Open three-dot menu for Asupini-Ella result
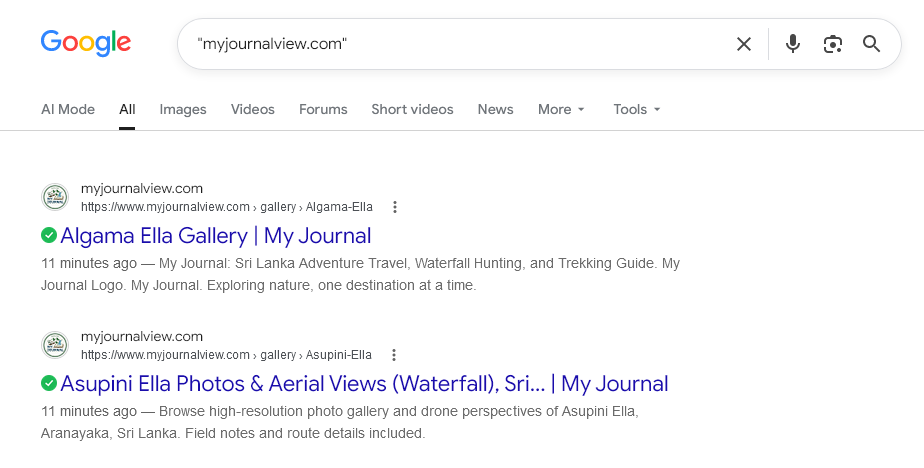Image resolution: width=924 pixels, height=468 pixels. (x=394, y=355)
